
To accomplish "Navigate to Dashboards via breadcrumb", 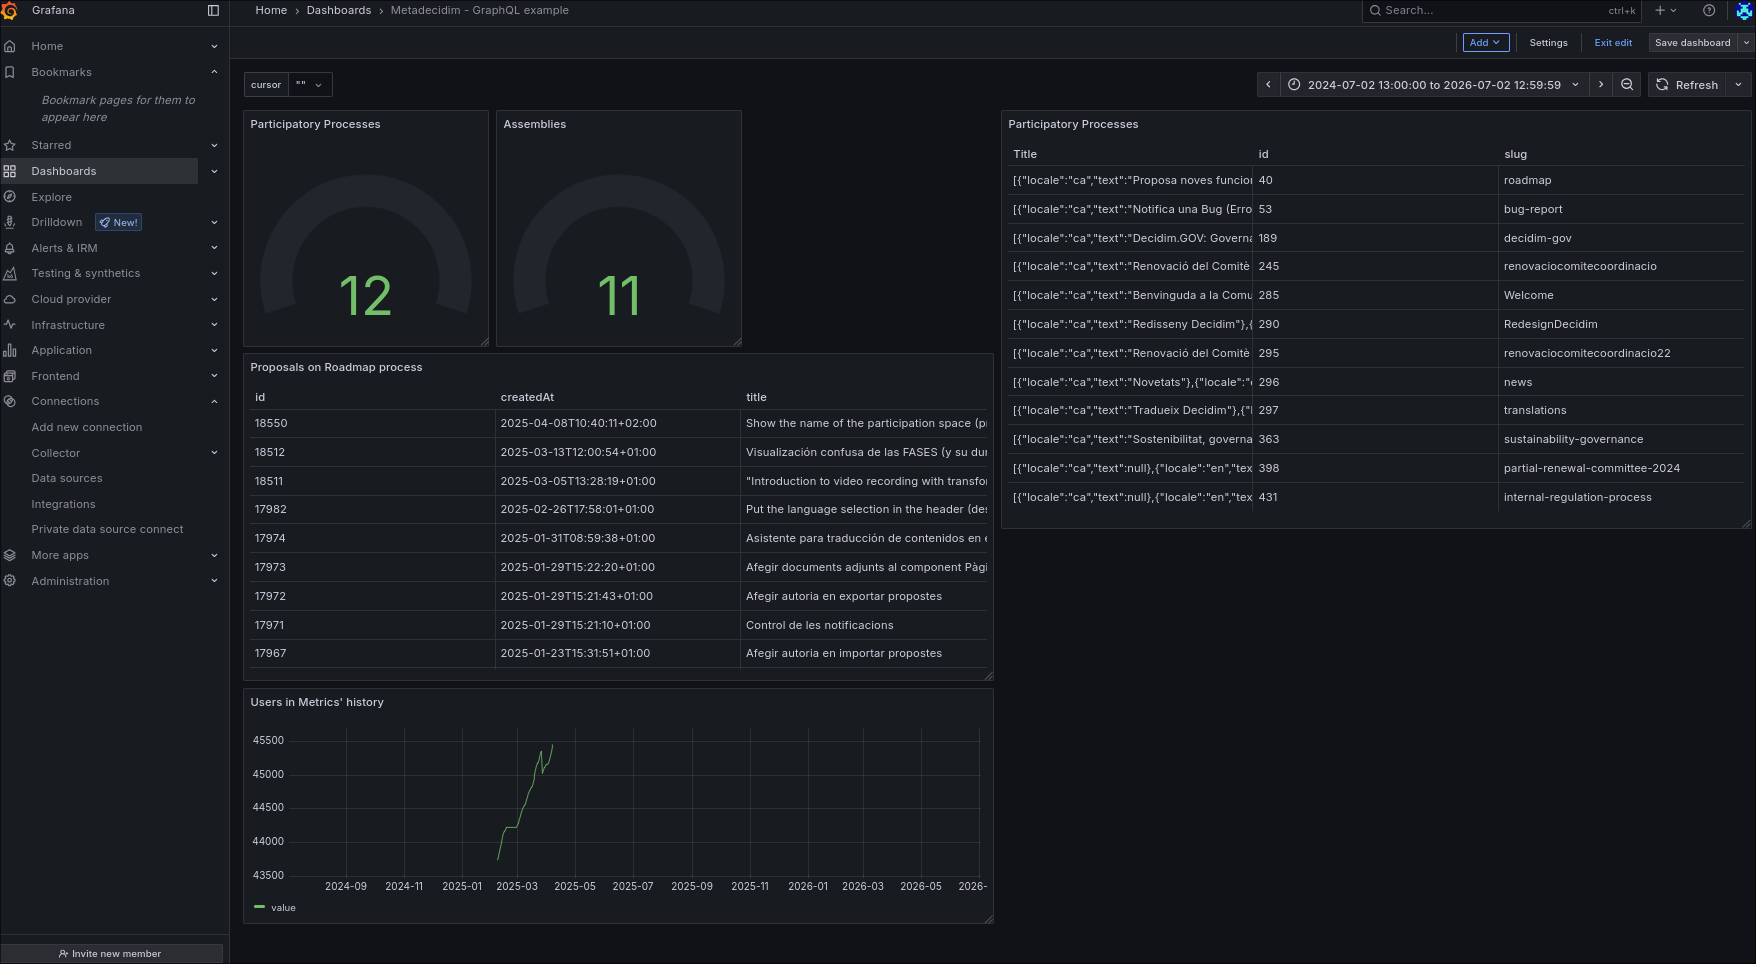I will tap(339, 10).
